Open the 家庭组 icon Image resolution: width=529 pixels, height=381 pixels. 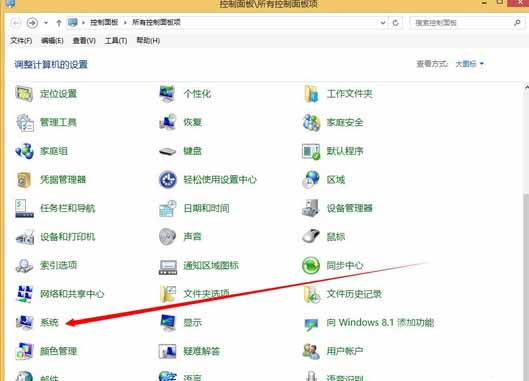(x=24, y=151)
